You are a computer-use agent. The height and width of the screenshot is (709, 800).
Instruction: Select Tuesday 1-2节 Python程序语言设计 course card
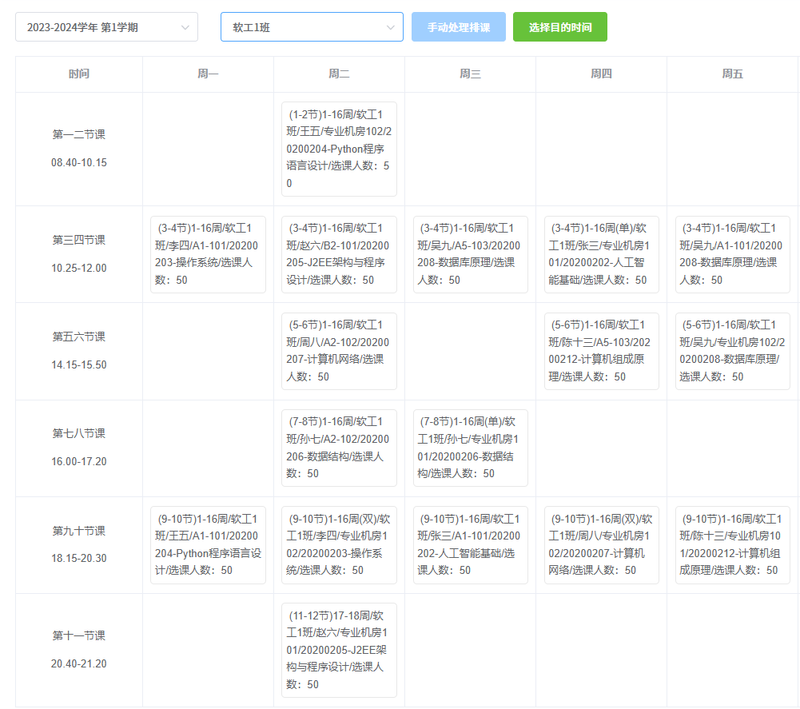[x=339, y=149]
